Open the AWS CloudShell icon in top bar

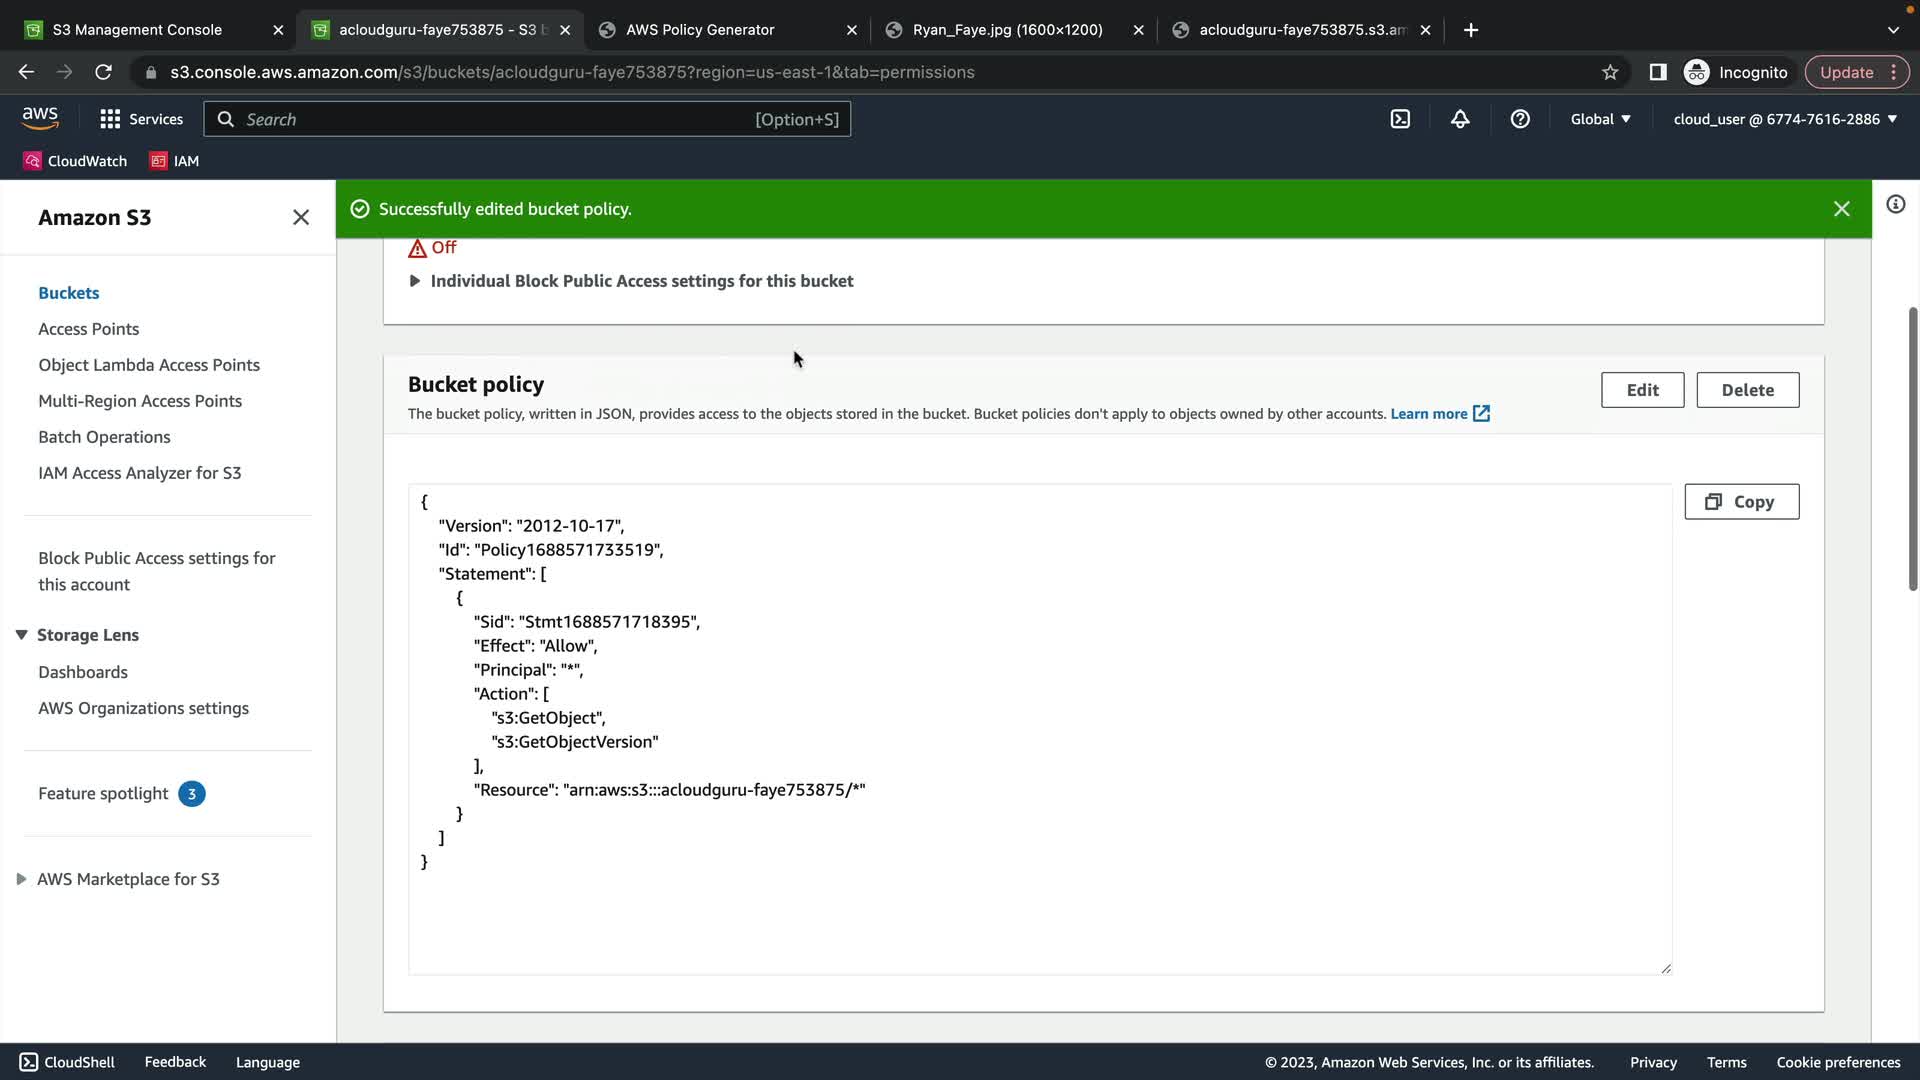[1400, 119]
